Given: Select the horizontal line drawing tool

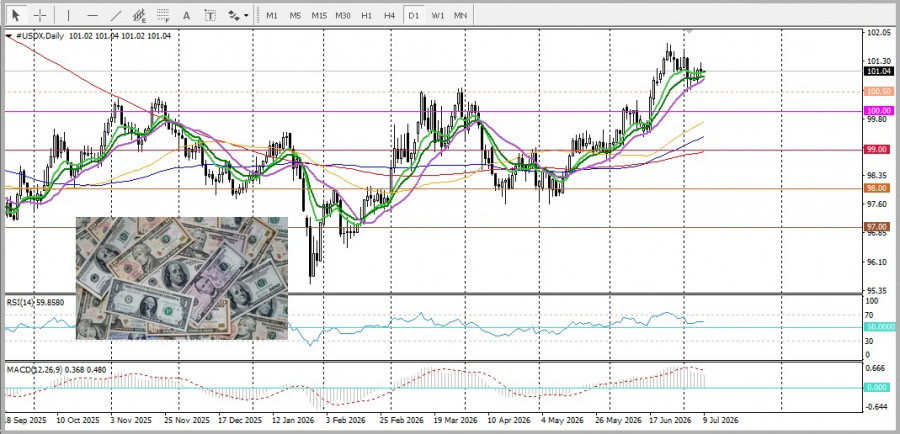Looking at the screenshot, I should [x=92, y=16].
